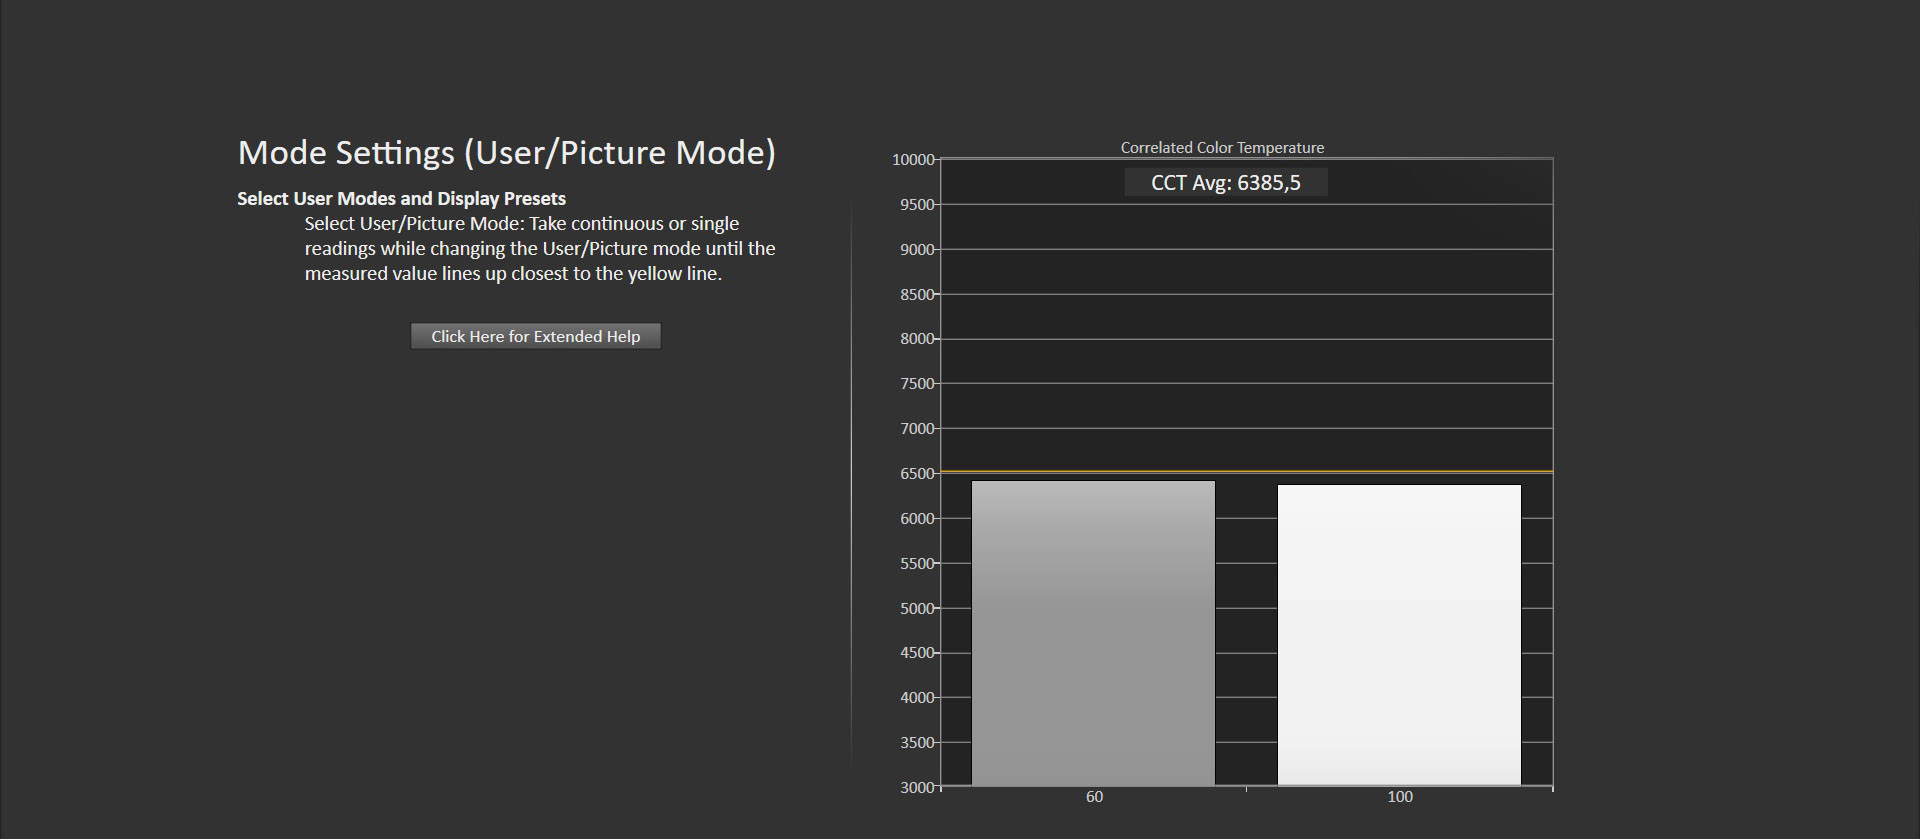Click the 9500 label on the y-axis
The height and width of the screenshot is (839, 1920).
pyautogui.click(x=917, y=205)
